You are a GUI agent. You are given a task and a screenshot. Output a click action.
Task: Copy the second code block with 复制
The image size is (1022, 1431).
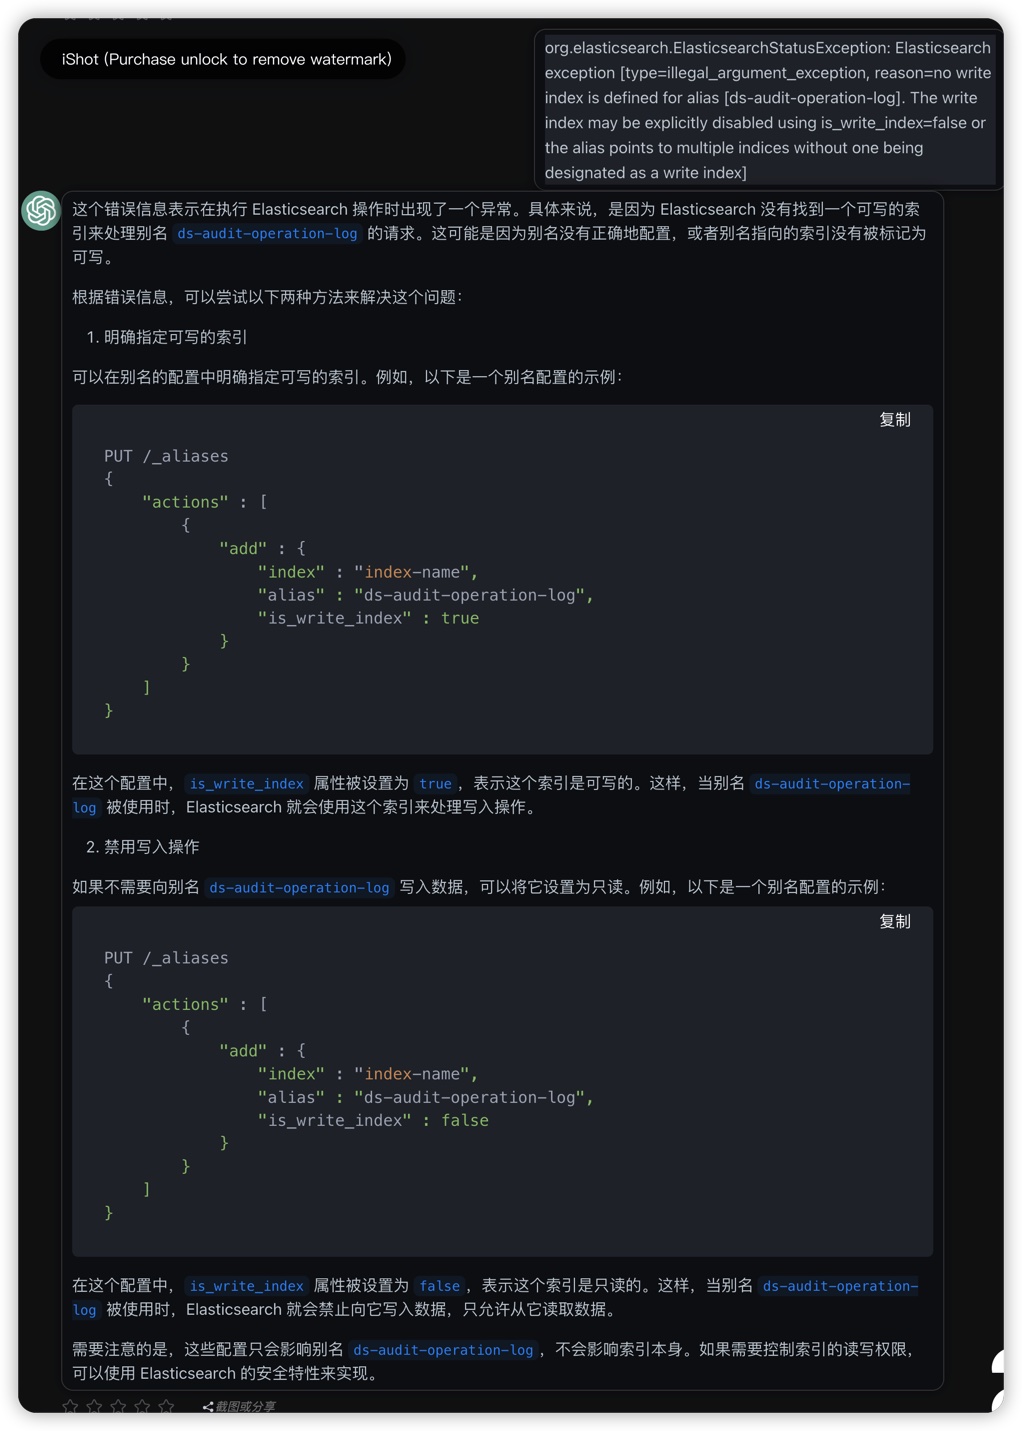coord(894,922)
